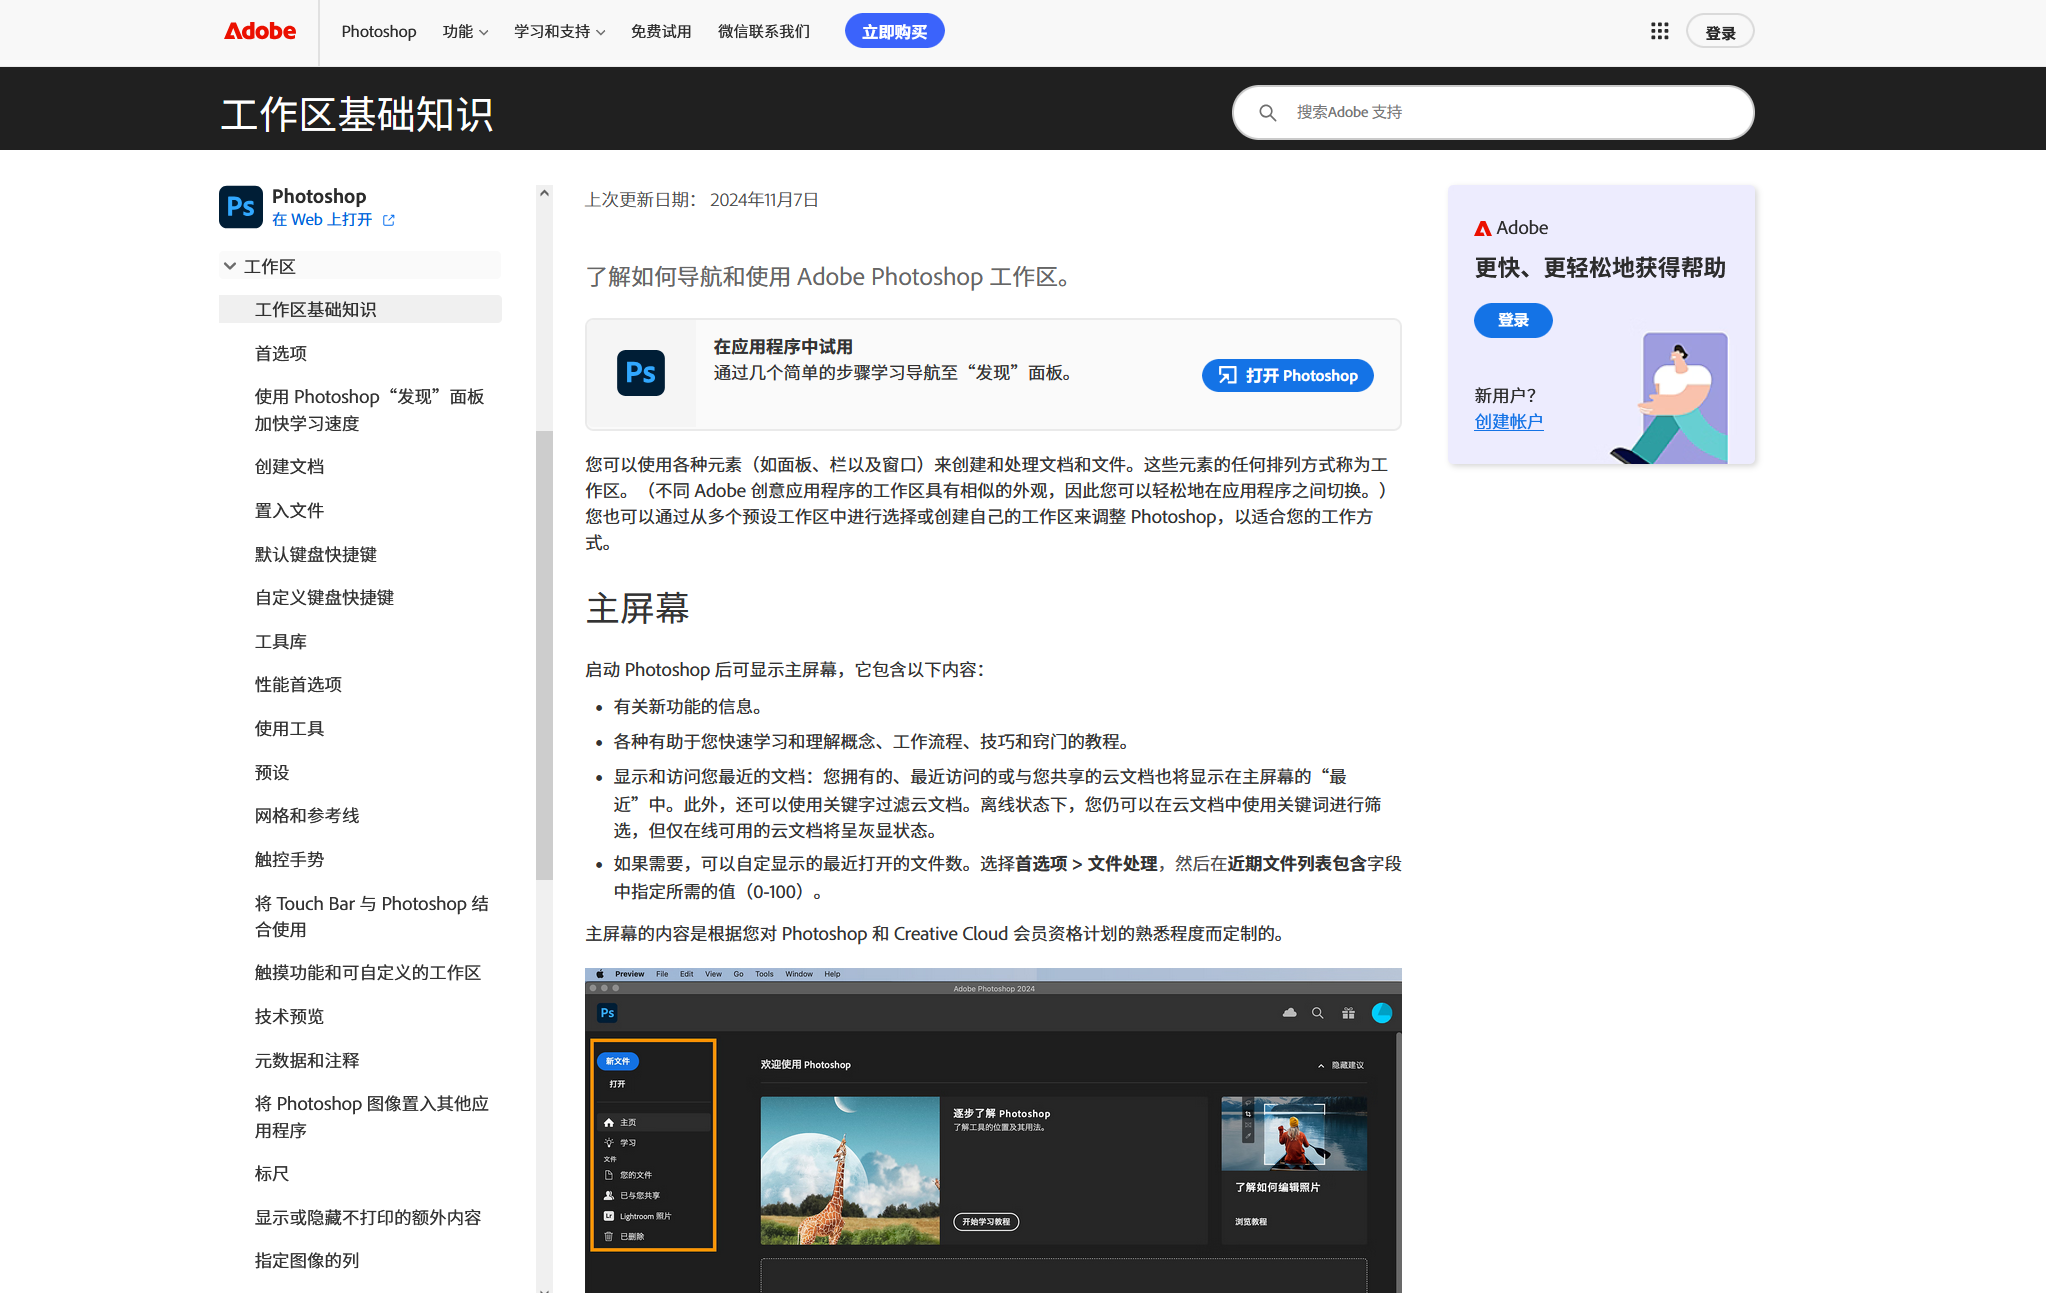Expand the 功能 dropdown in the top navigation
Screen dimensions: 2046x1293
(x=464, y=31)
